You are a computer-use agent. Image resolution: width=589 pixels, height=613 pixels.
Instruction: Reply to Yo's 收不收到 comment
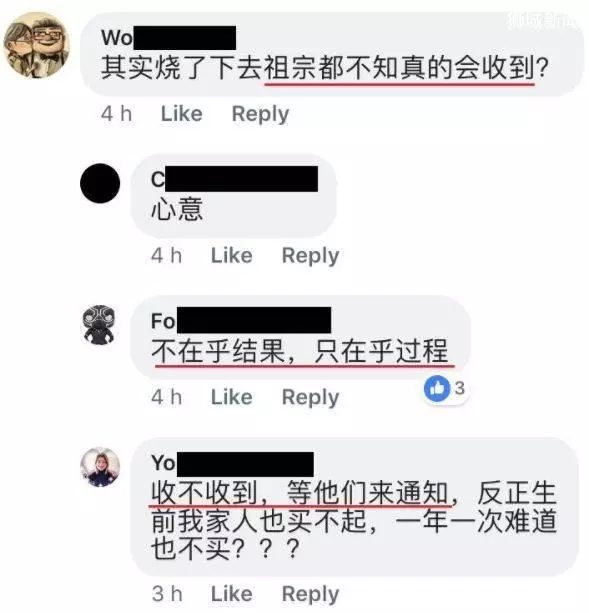click(x=310, y=595)
